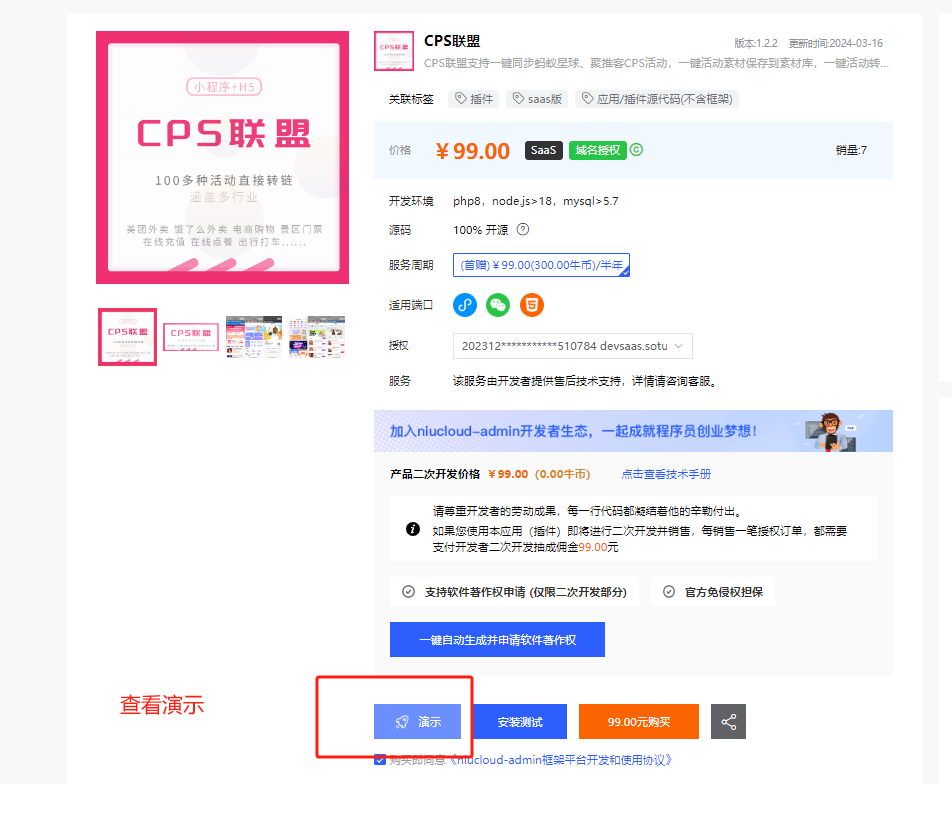This screenshot has width=952, height=814.
Task: Open the 点击查看技术手册 link
Action: coord(665,474)
